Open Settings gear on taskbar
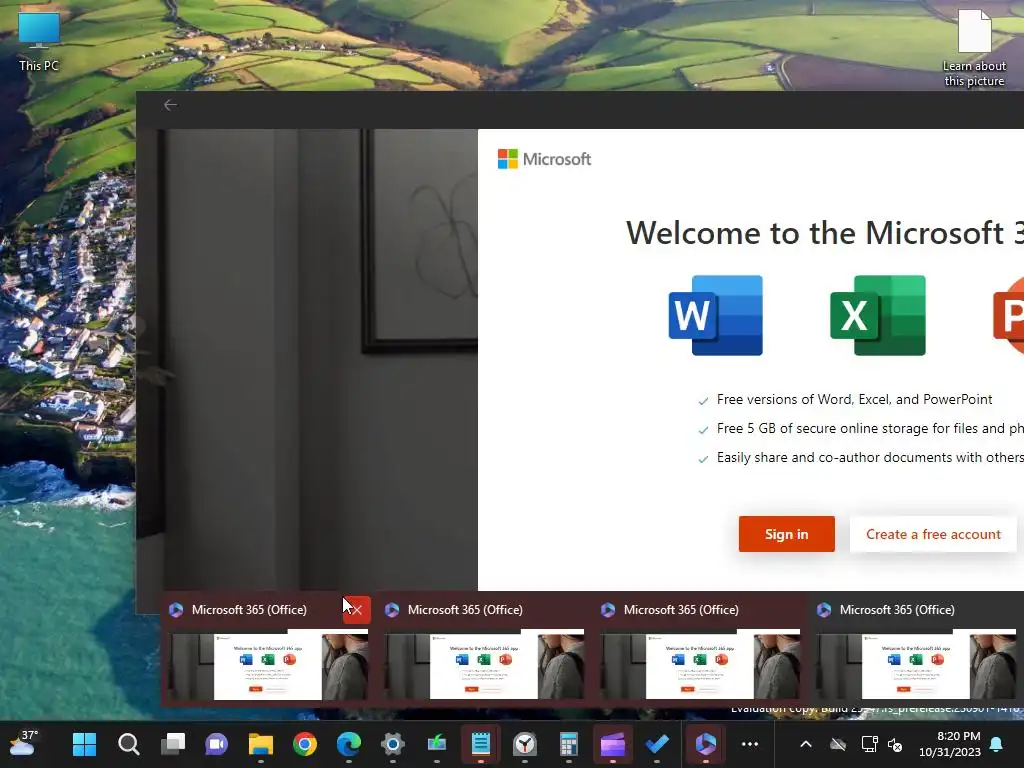 pos(392,744)
